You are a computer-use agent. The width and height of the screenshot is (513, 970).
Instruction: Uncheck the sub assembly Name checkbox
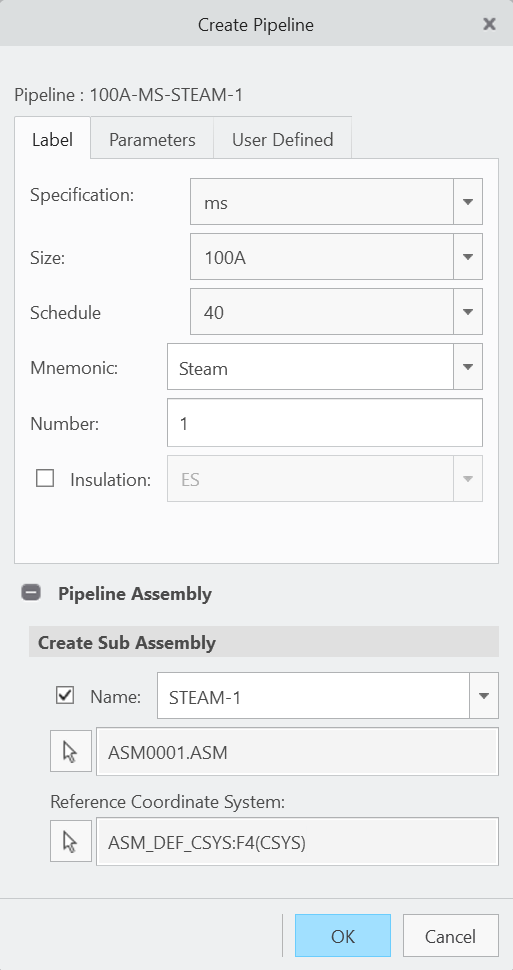click(x=65, y=696)
